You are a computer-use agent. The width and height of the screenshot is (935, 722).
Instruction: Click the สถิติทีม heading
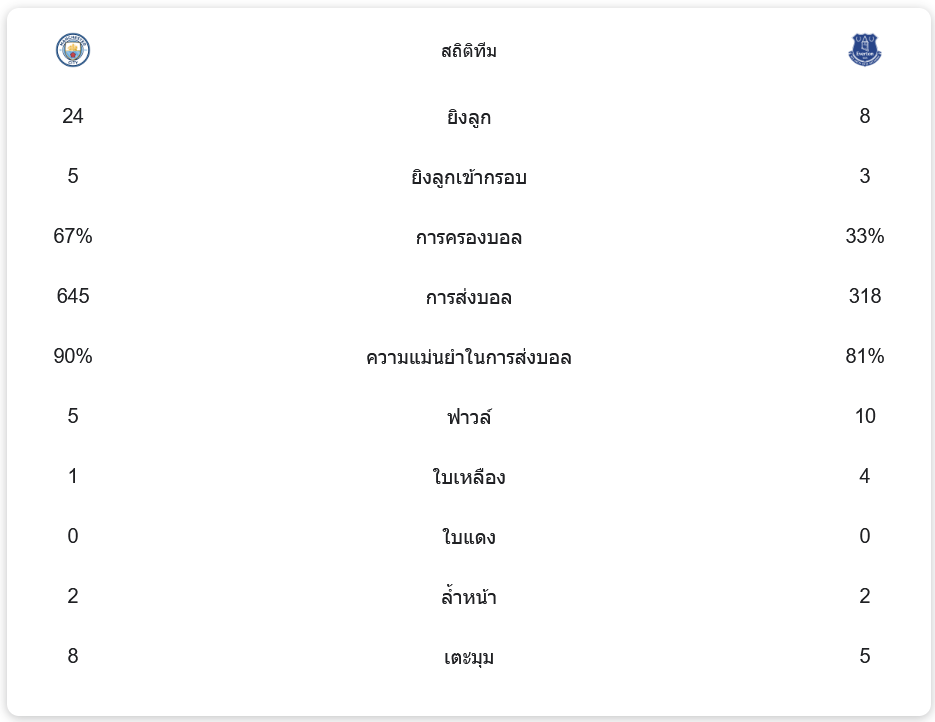pos(468,51)
